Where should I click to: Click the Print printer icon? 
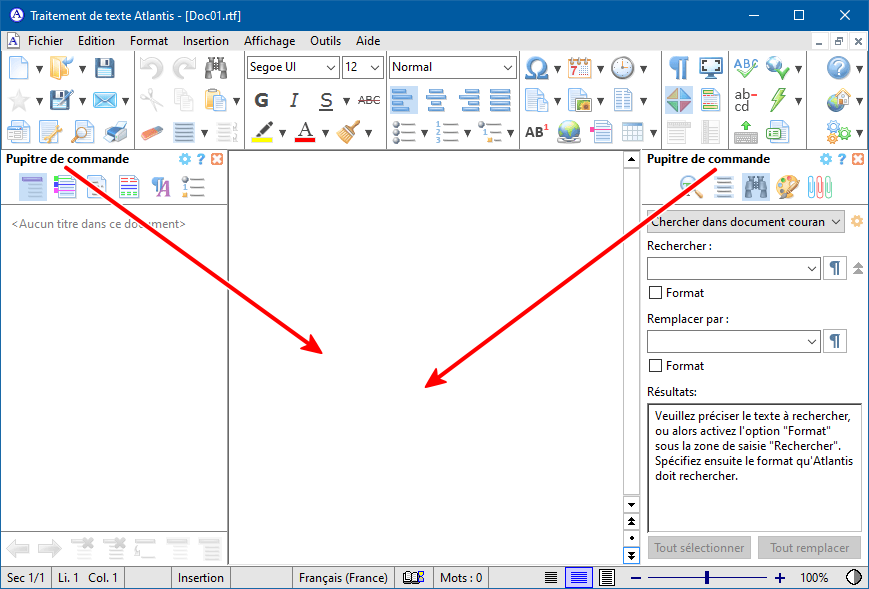116,132
